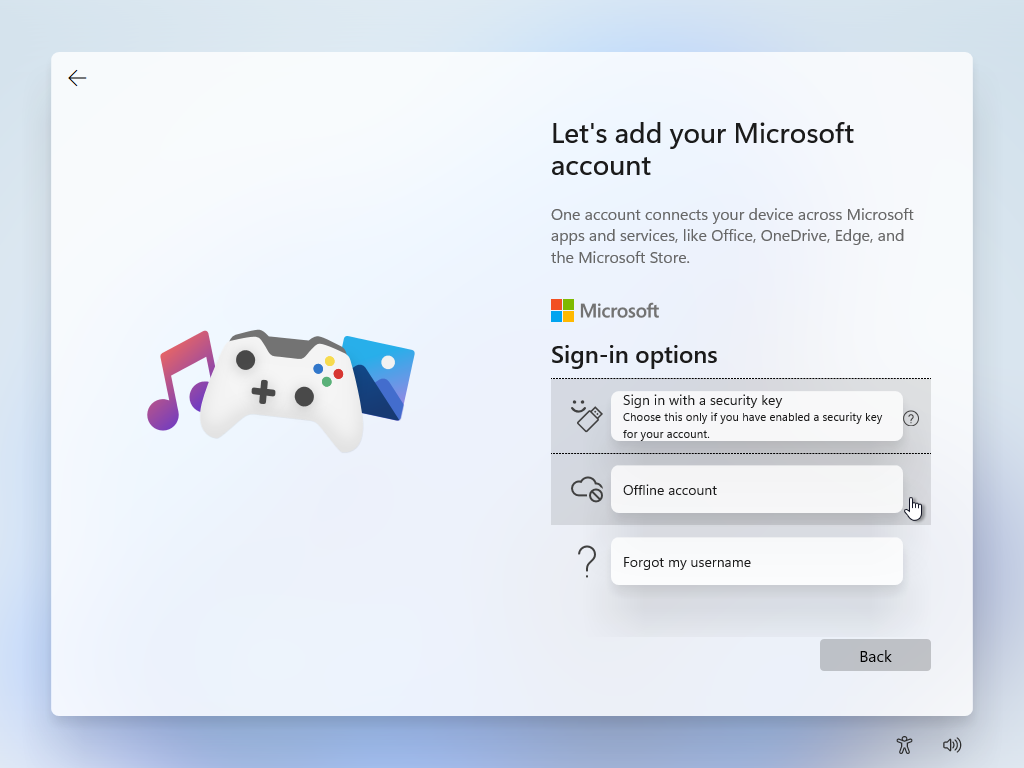
Task: Click the D-pad on the controller image
Action: (263, 392)
